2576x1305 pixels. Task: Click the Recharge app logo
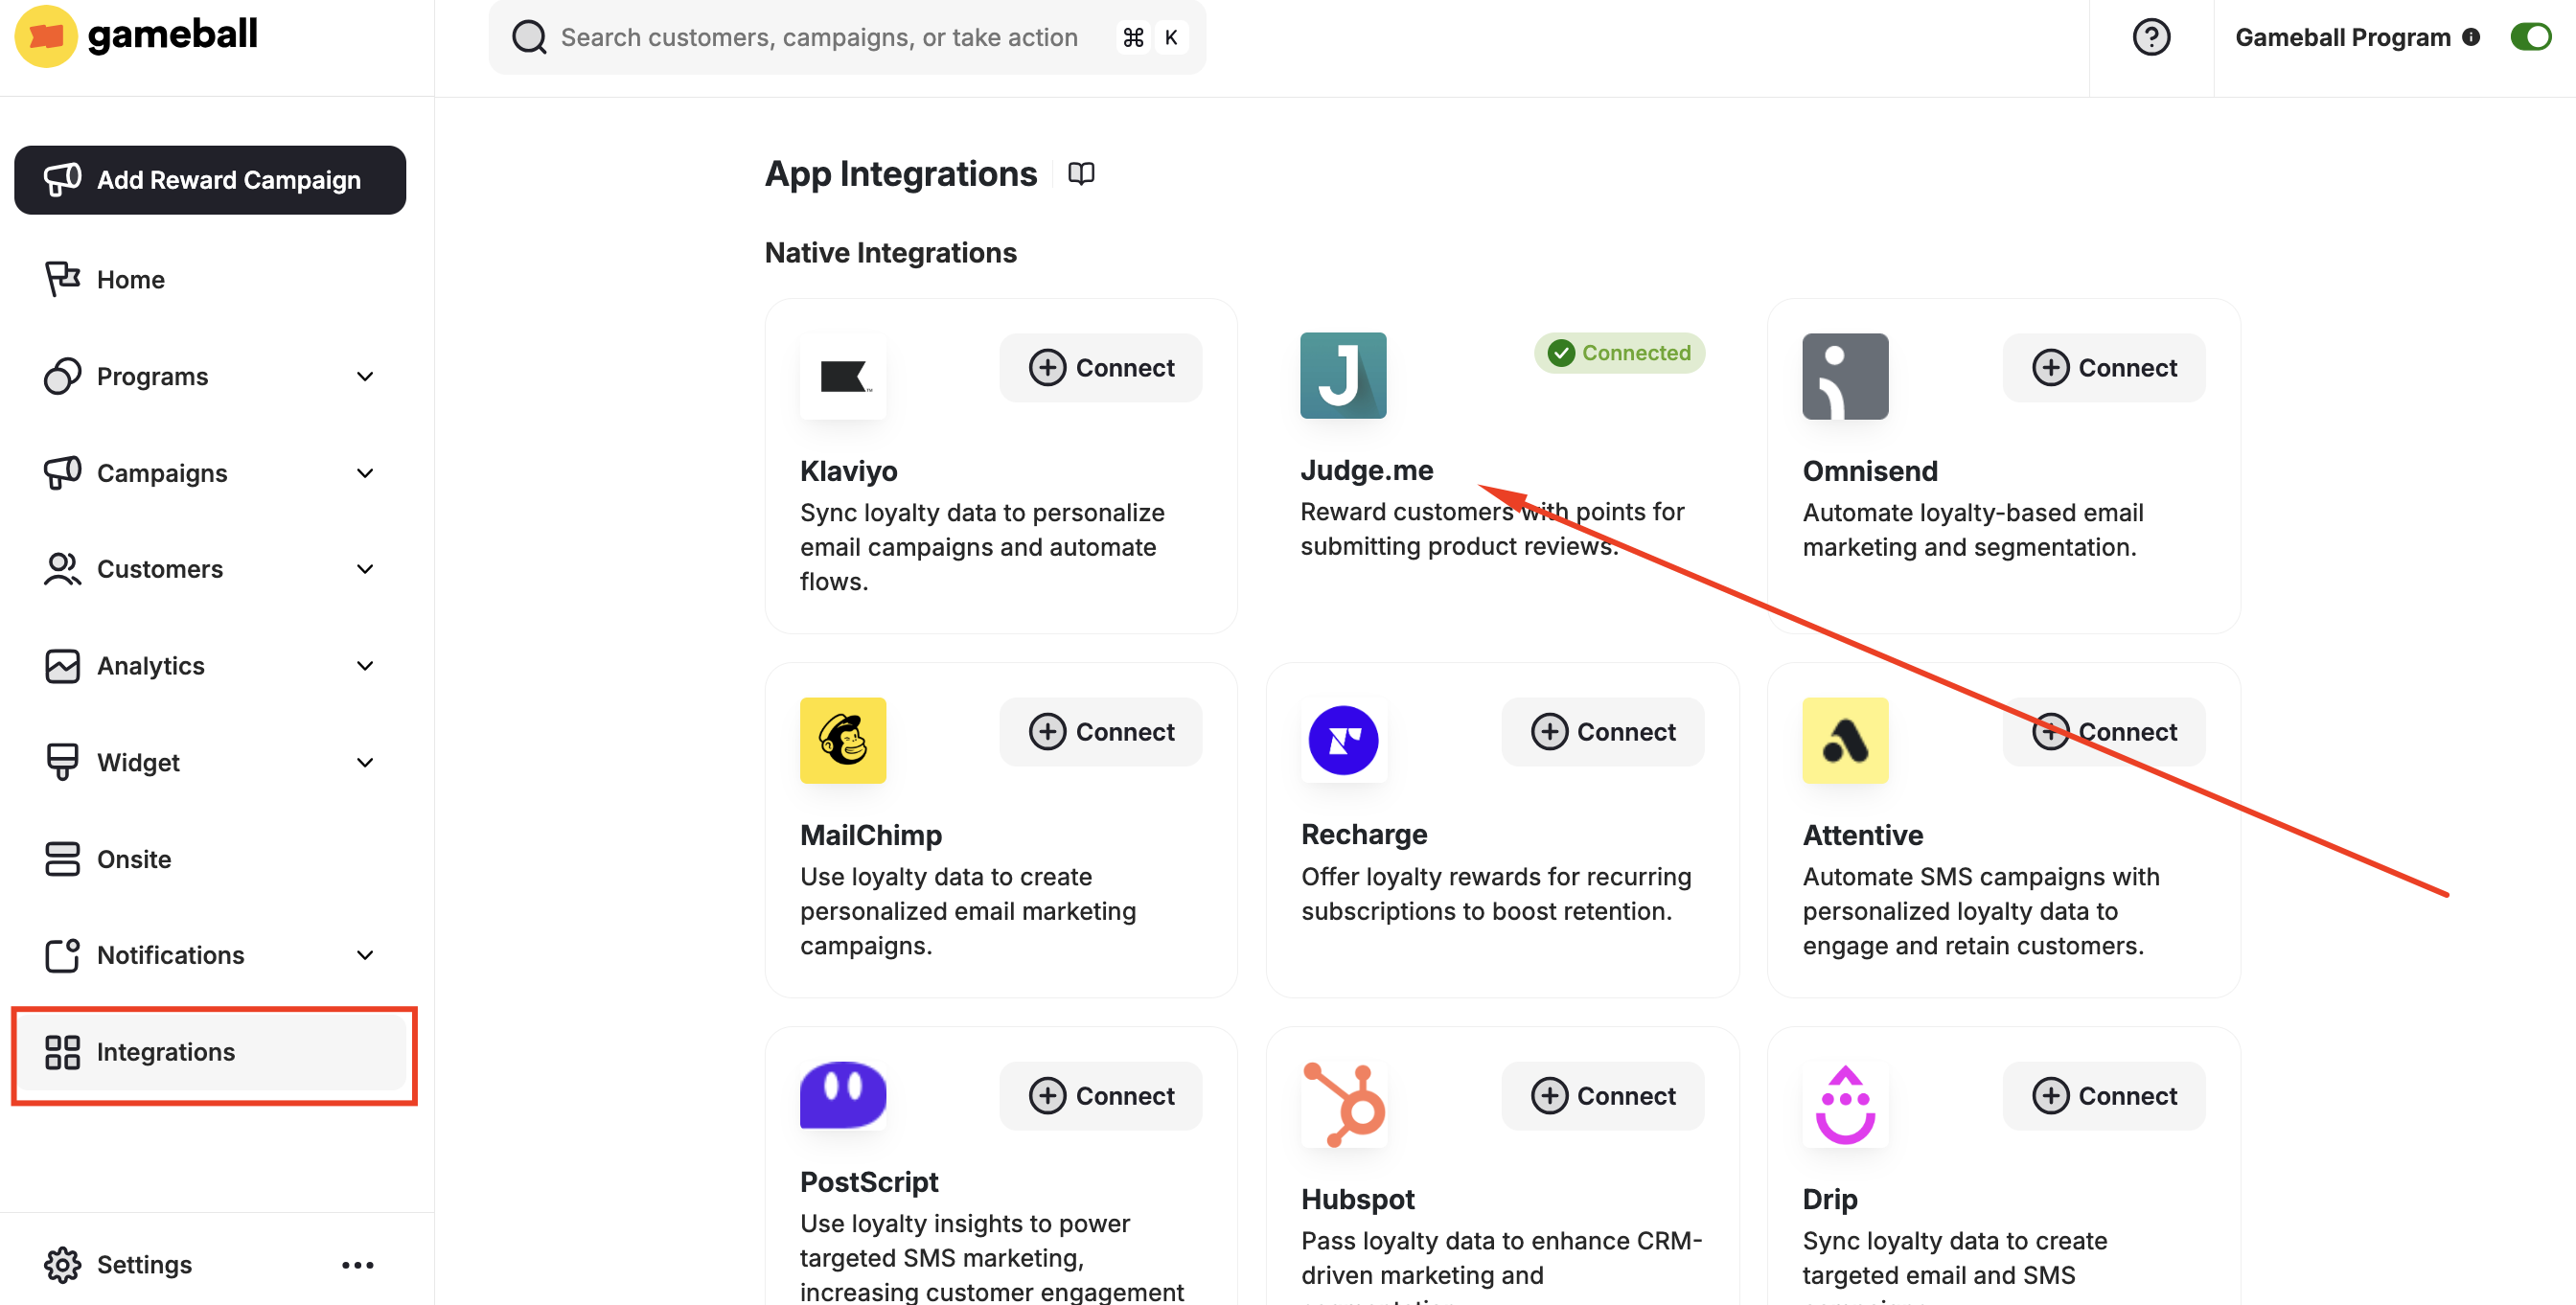1342,740
